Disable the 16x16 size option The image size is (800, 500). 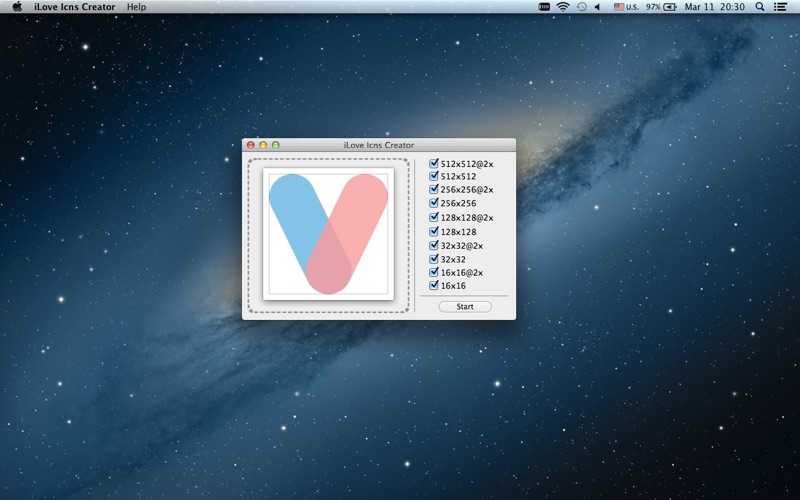click(x=434, y=285)
